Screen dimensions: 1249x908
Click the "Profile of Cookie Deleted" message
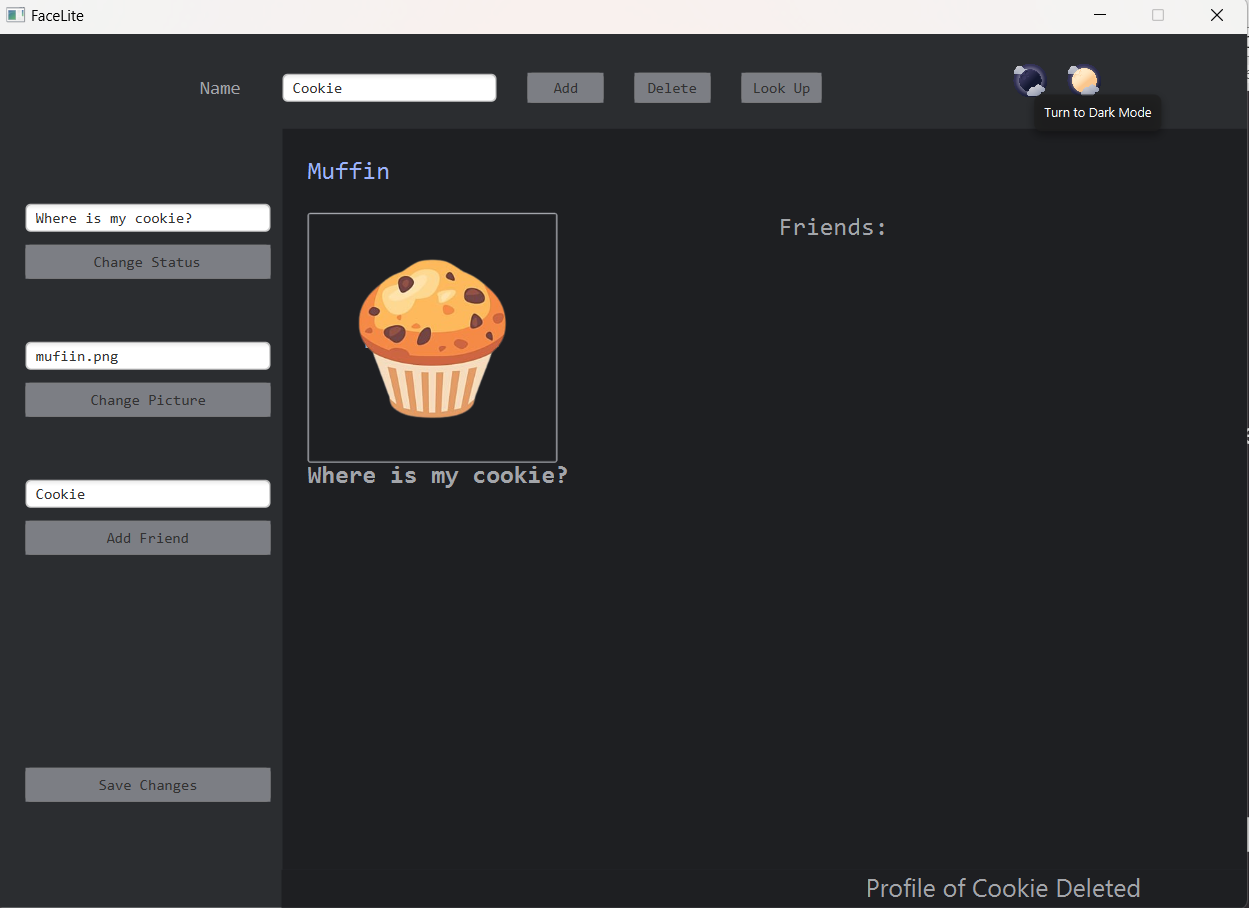pyautogui.click(x=1002, y=888)
